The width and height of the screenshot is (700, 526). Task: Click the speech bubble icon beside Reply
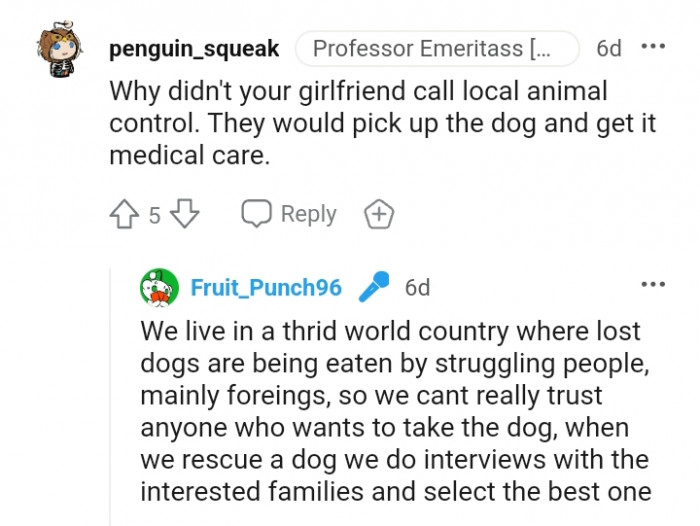tap(257, 214)
